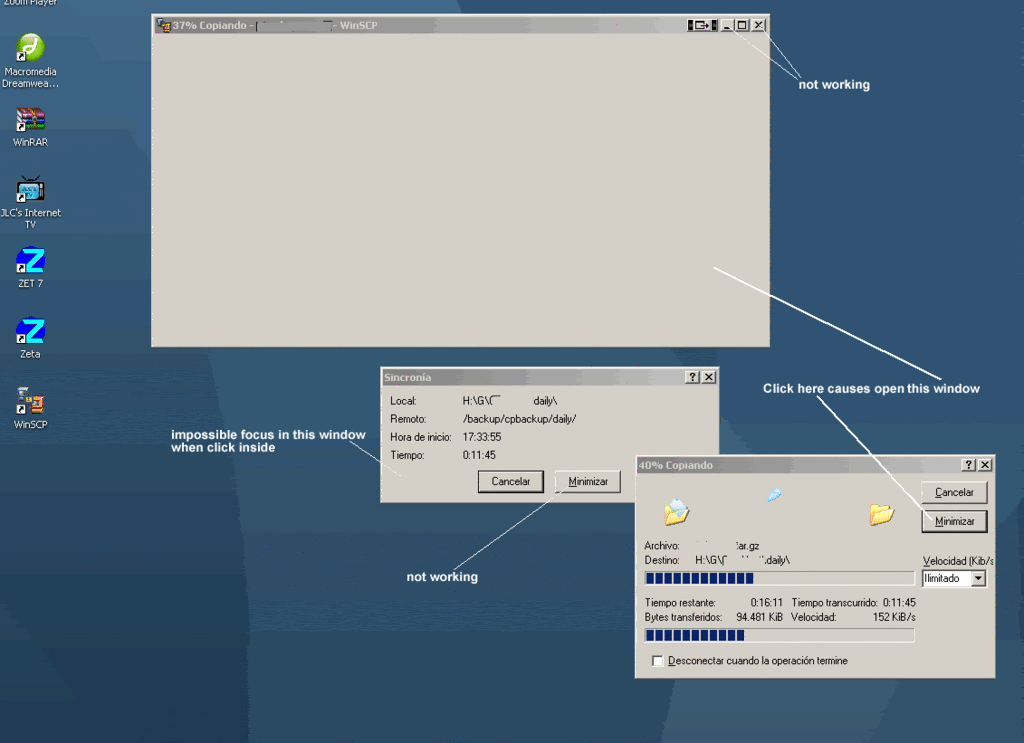
Task: Click the arrow button in WinSCP title bar
Action: point(703,25)
